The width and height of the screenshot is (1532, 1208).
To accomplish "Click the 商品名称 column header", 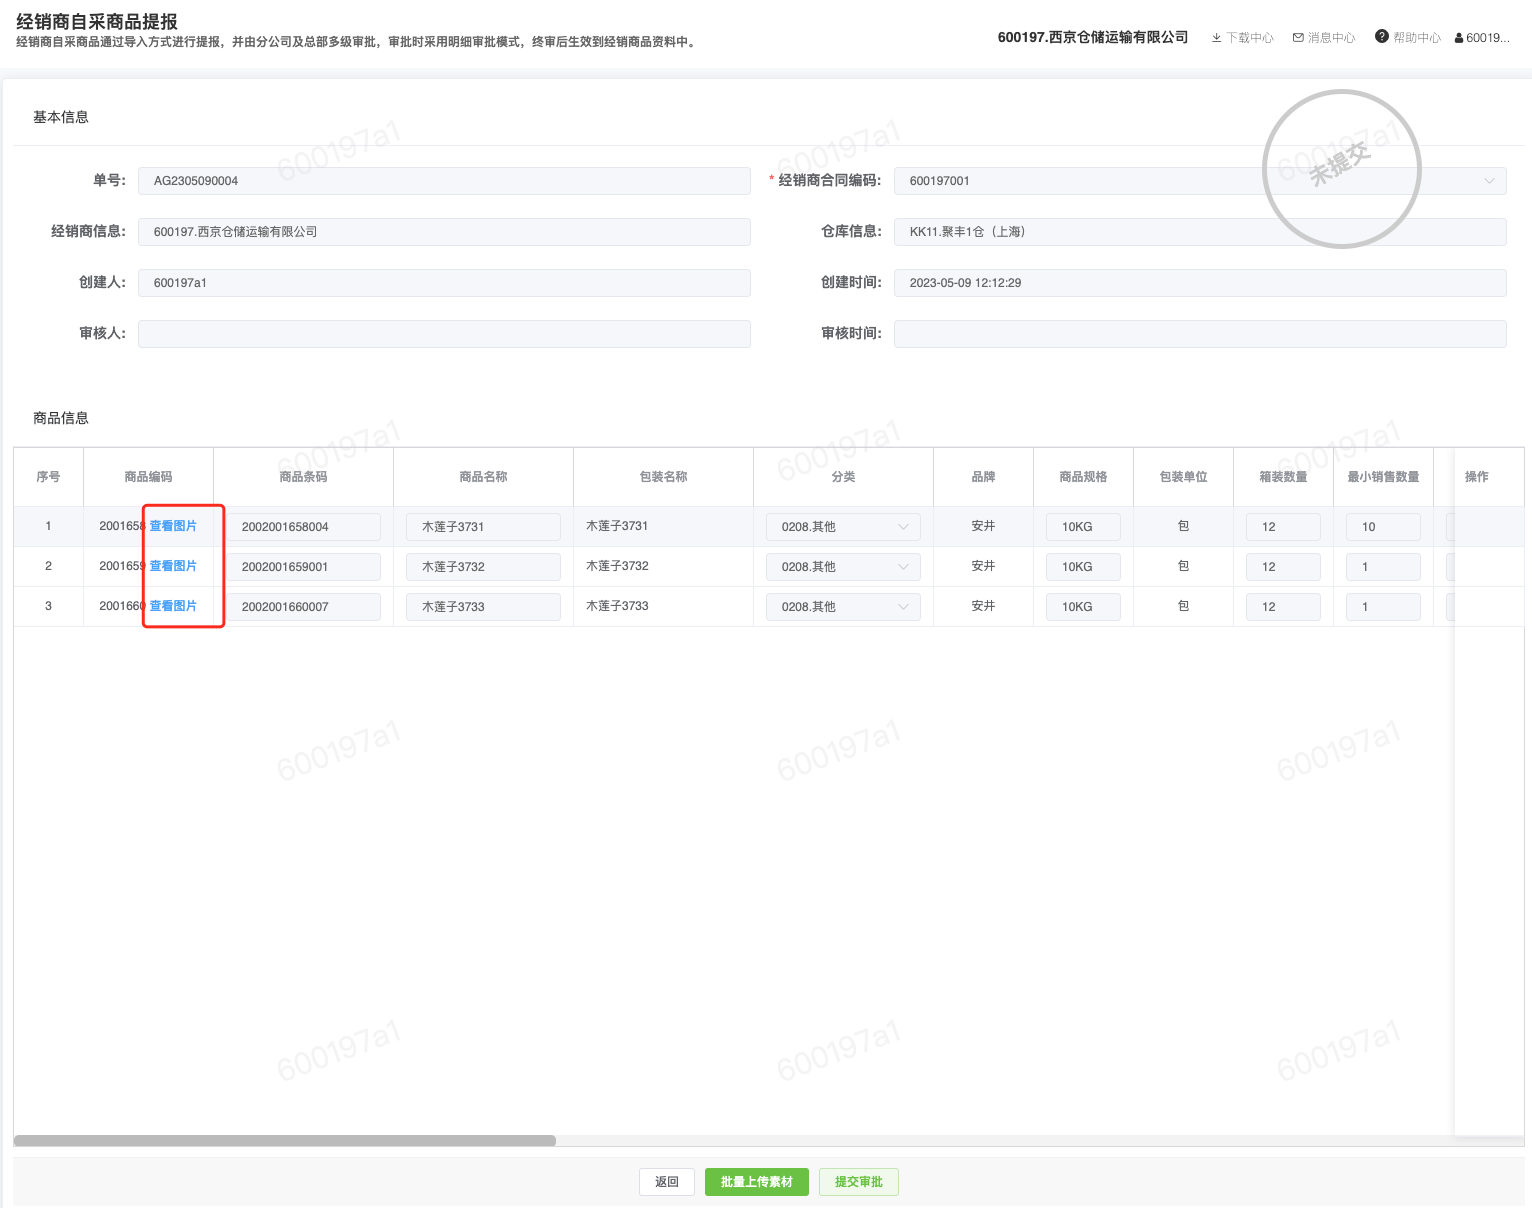I will 483,477.
